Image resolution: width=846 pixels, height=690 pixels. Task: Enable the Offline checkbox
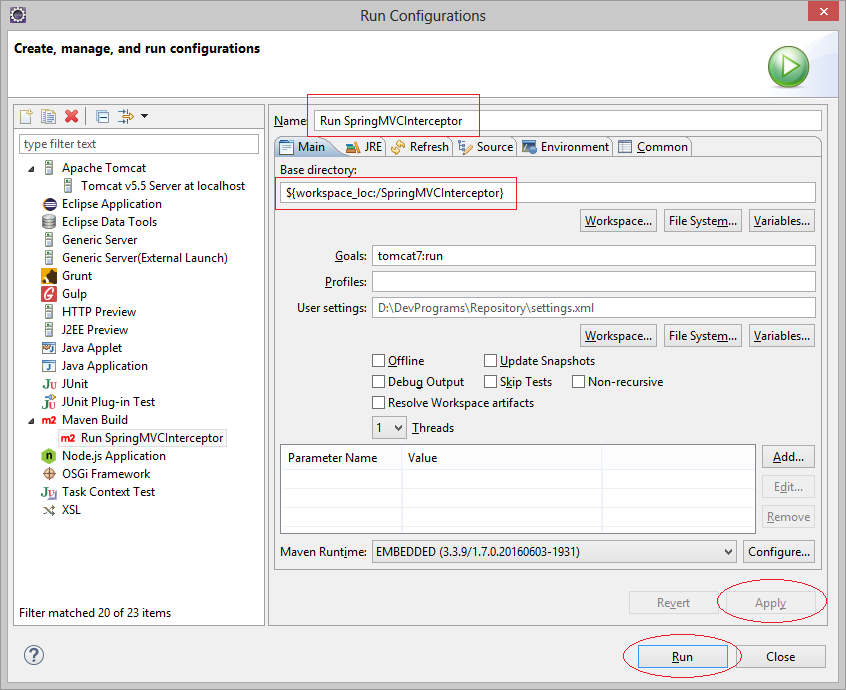click(x=379, y=360)
